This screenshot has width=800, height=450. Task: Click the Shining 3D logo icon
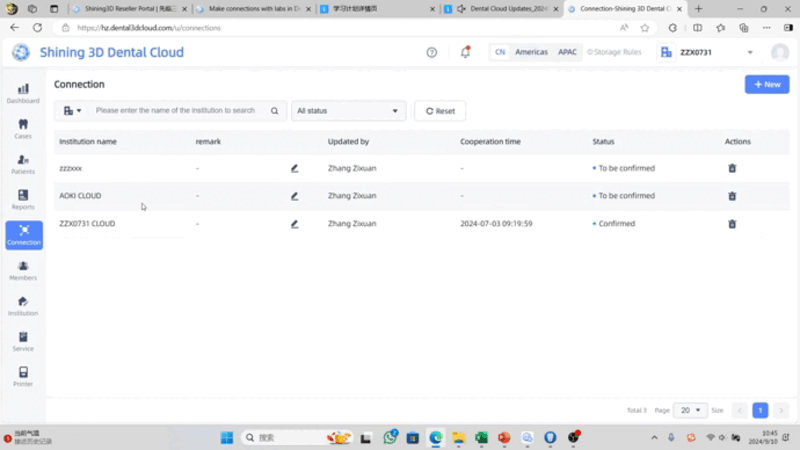[21, 52]
